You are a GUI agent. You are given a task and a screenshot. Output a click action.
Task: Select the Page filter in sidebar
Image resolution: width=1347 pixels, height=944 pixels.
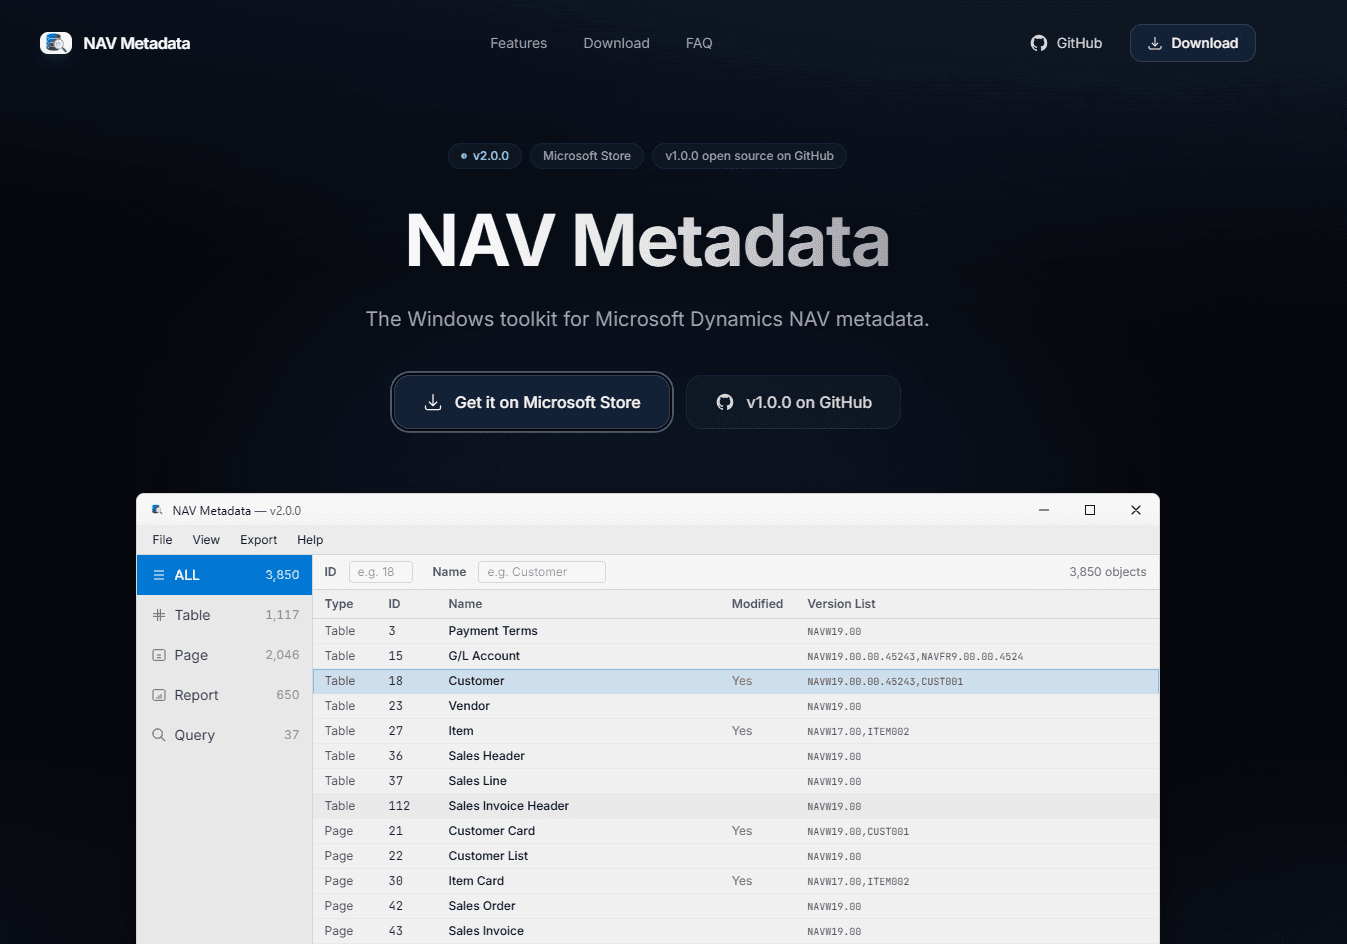[224, 655]
